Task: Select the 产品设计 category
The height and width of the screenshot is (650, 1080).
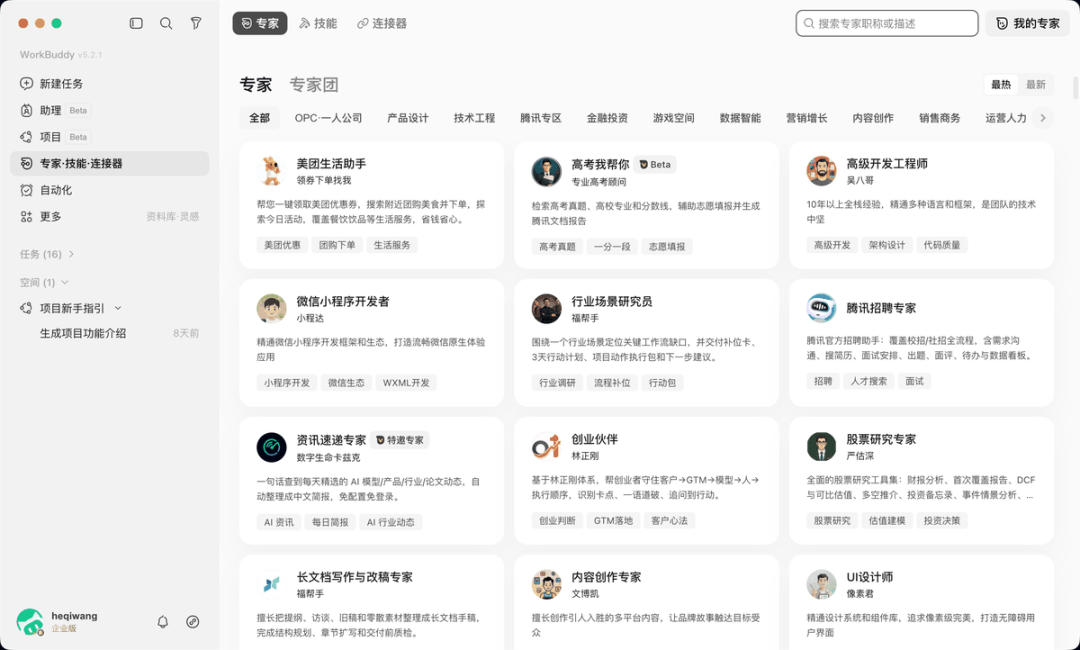Action: [x=408, y=118]
